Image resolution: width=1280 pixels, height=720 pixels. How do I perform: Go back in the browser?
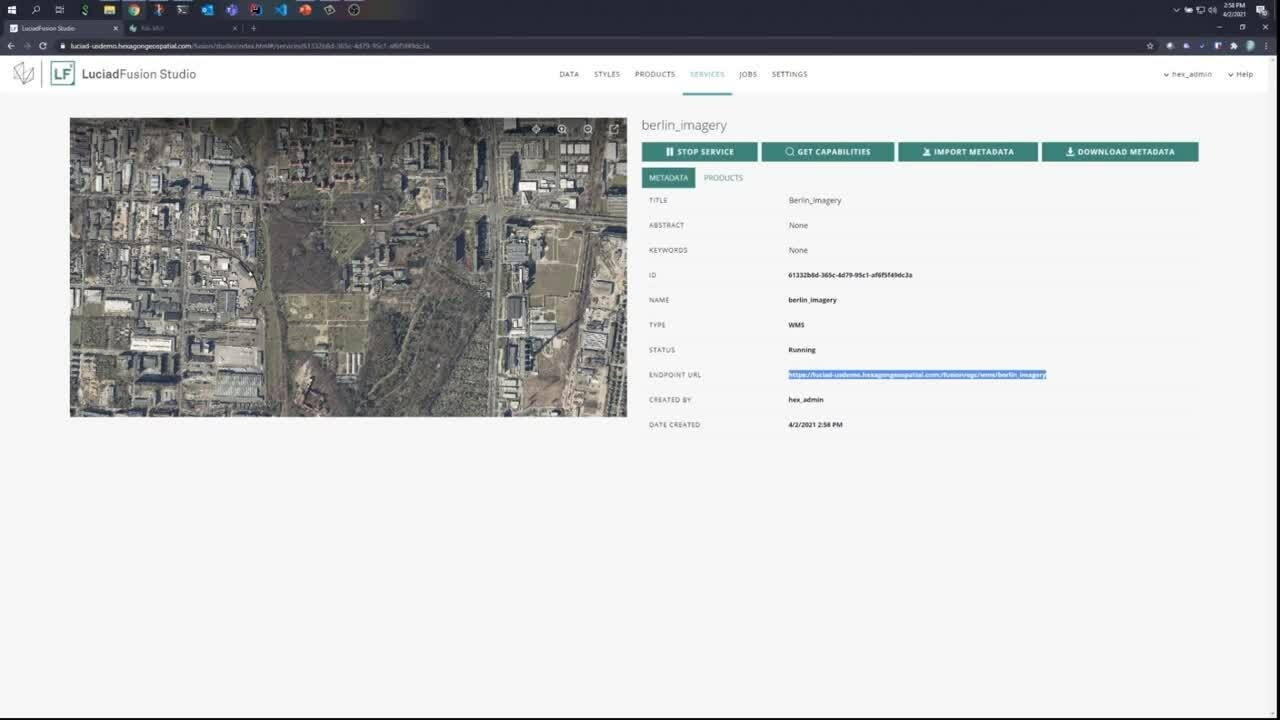point(11,46)
